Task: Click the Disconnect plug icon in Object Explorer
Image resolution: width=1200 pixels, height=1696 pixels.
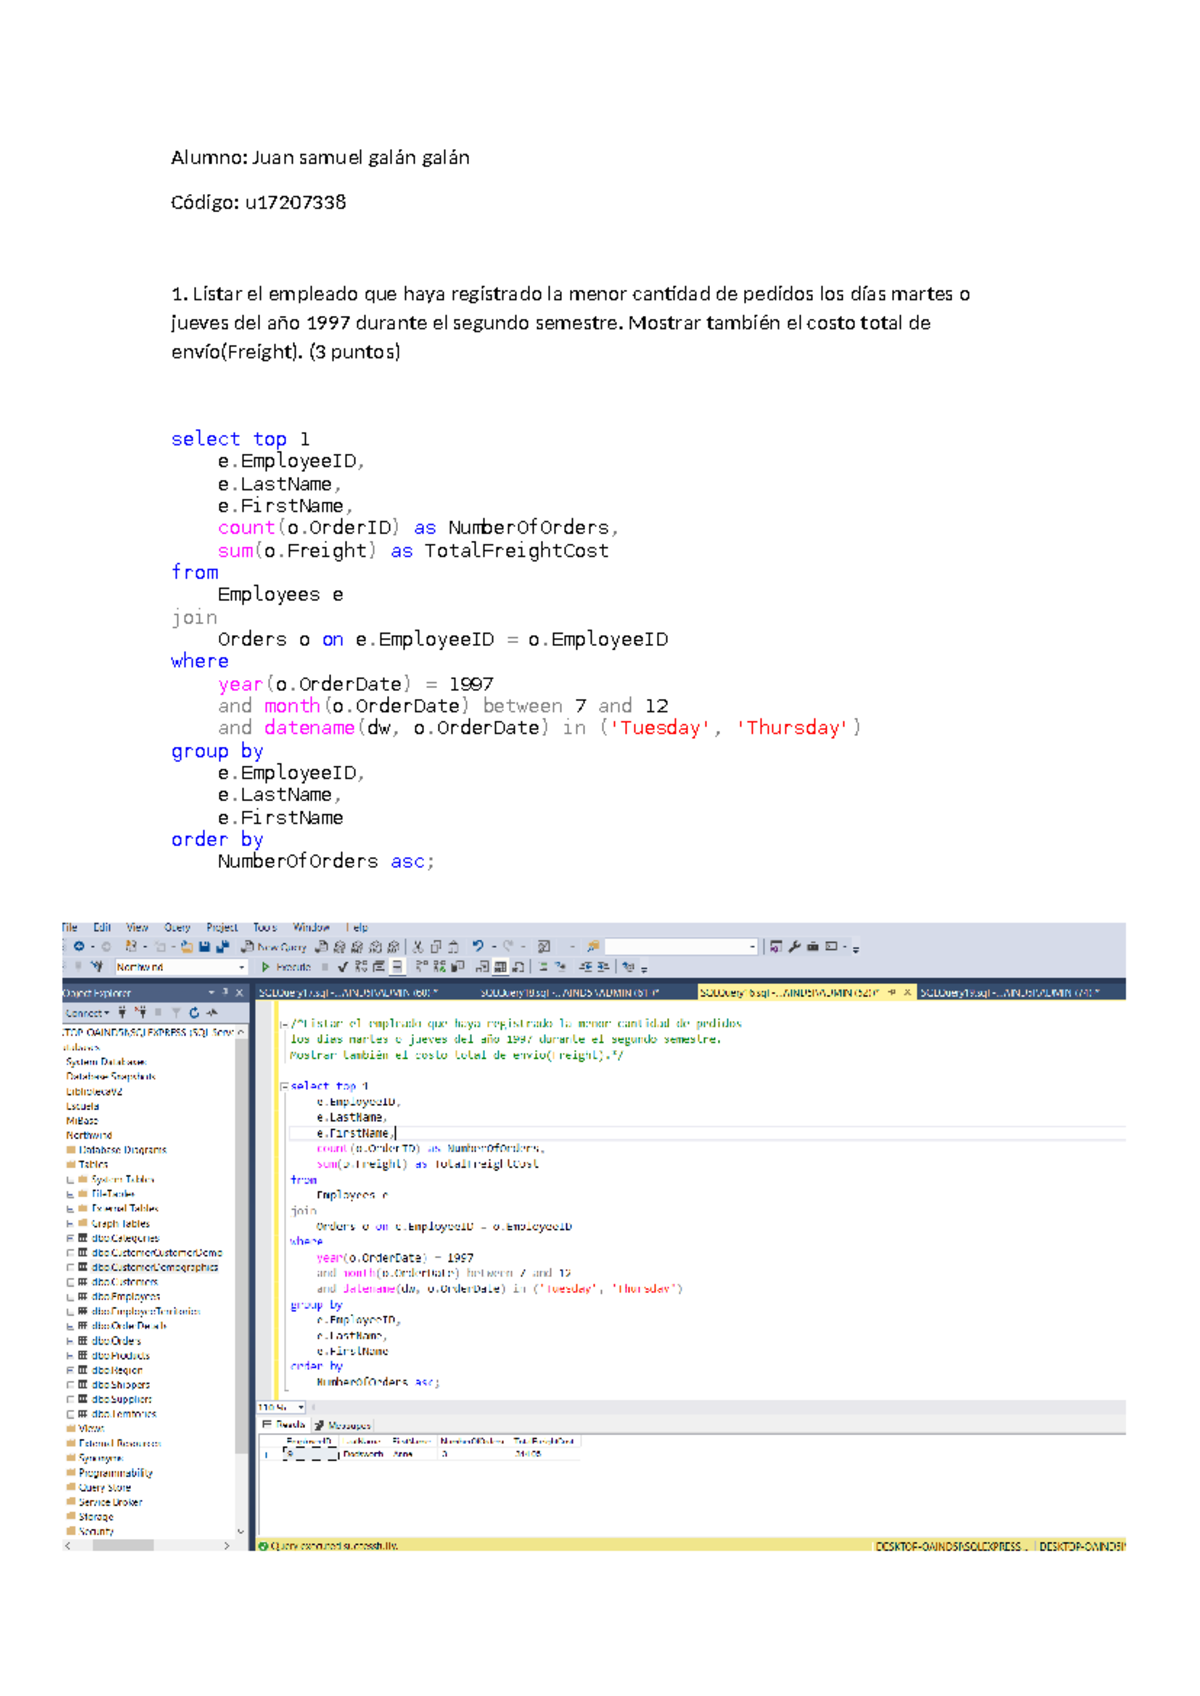Action: tap(140, 1013)
